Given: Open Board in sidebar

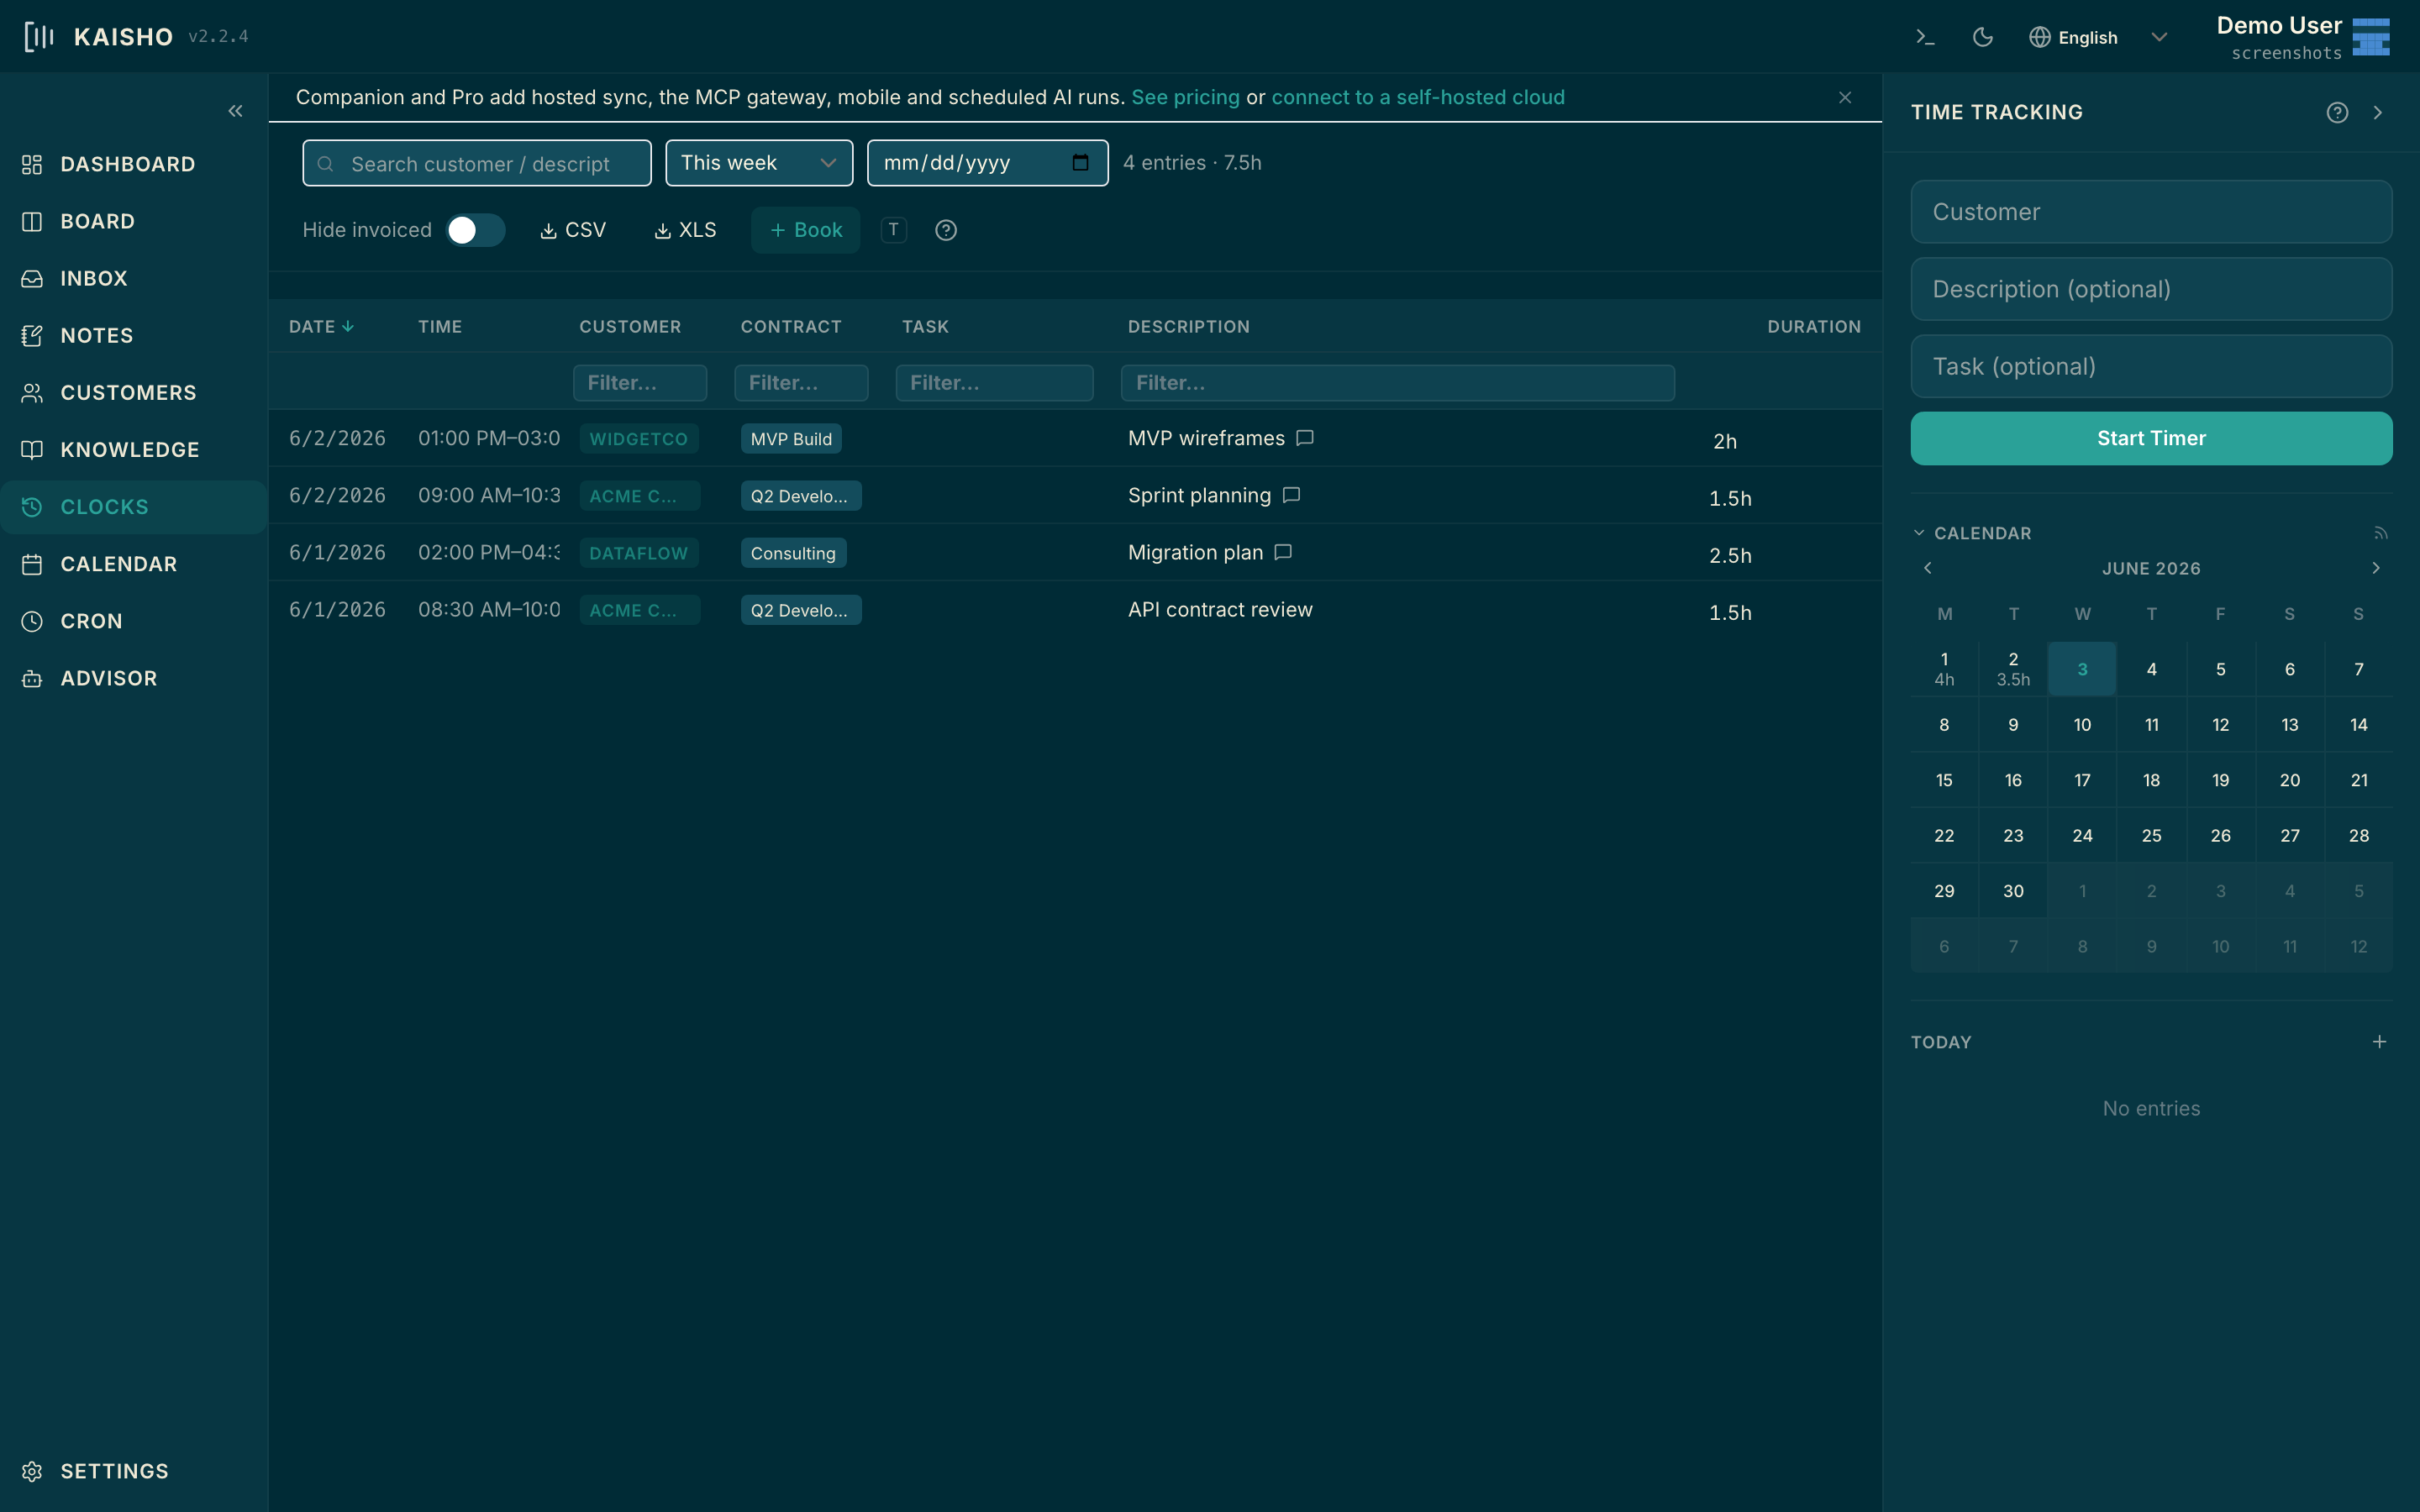Looking at the screenshot, I should (134, 221).
